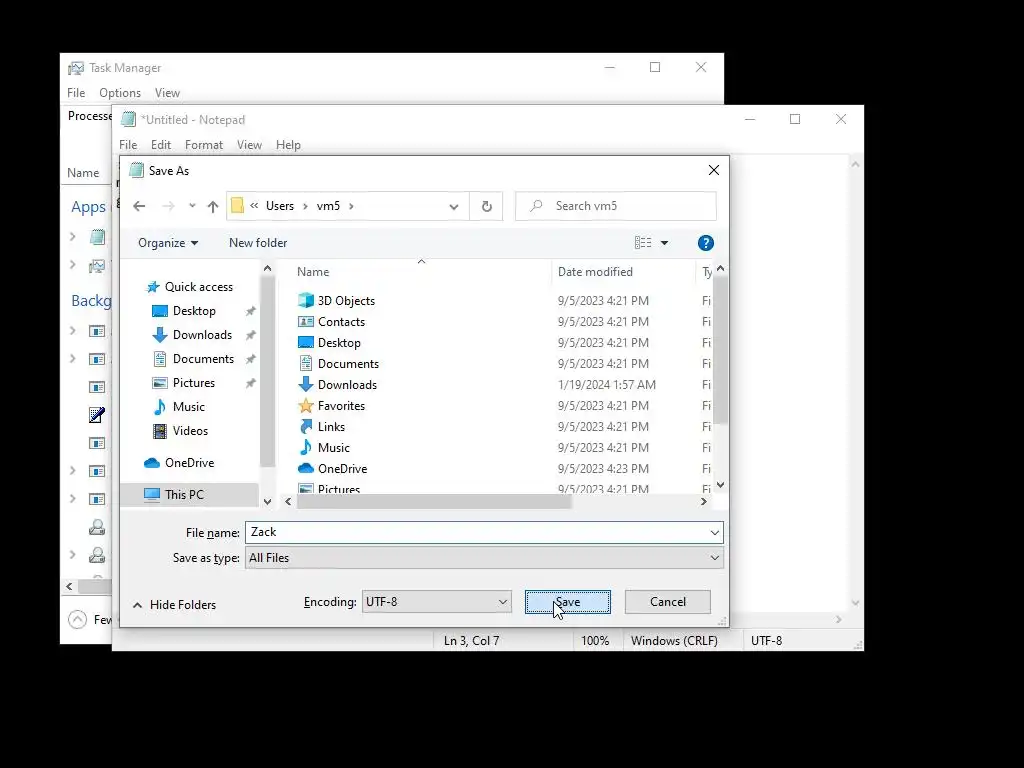Select Downloads folder in the file list
The width and height of the screenshot is (1024, 768).
pos(347,385)
